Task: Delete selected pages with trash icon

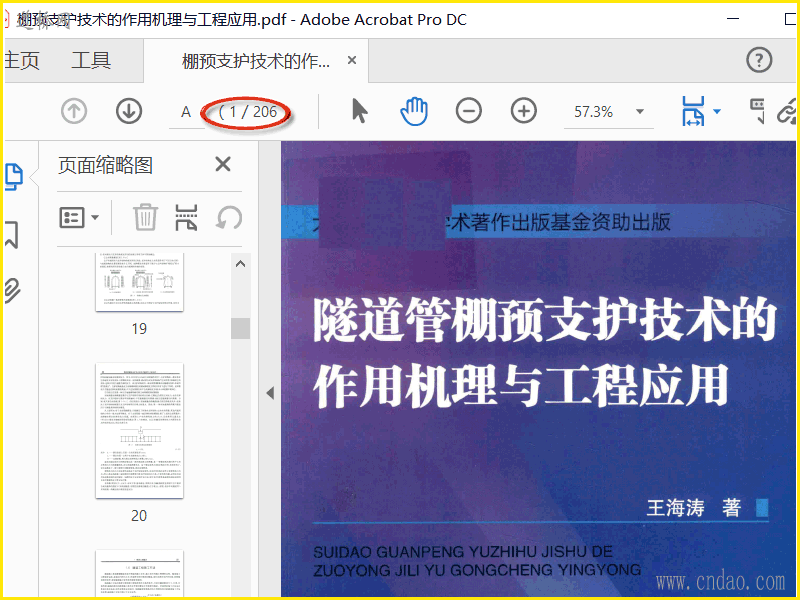Action: [145, 217]
